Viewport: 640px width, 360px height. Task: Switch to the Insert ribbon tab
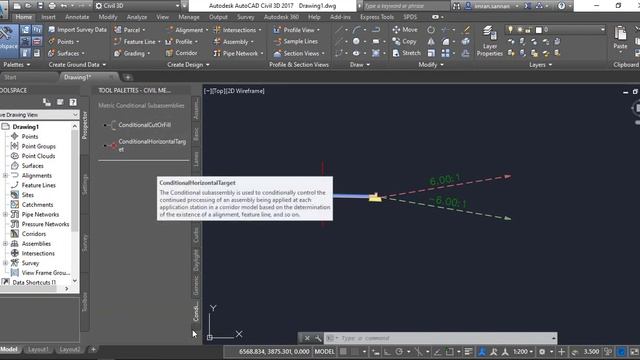[48, 17]
